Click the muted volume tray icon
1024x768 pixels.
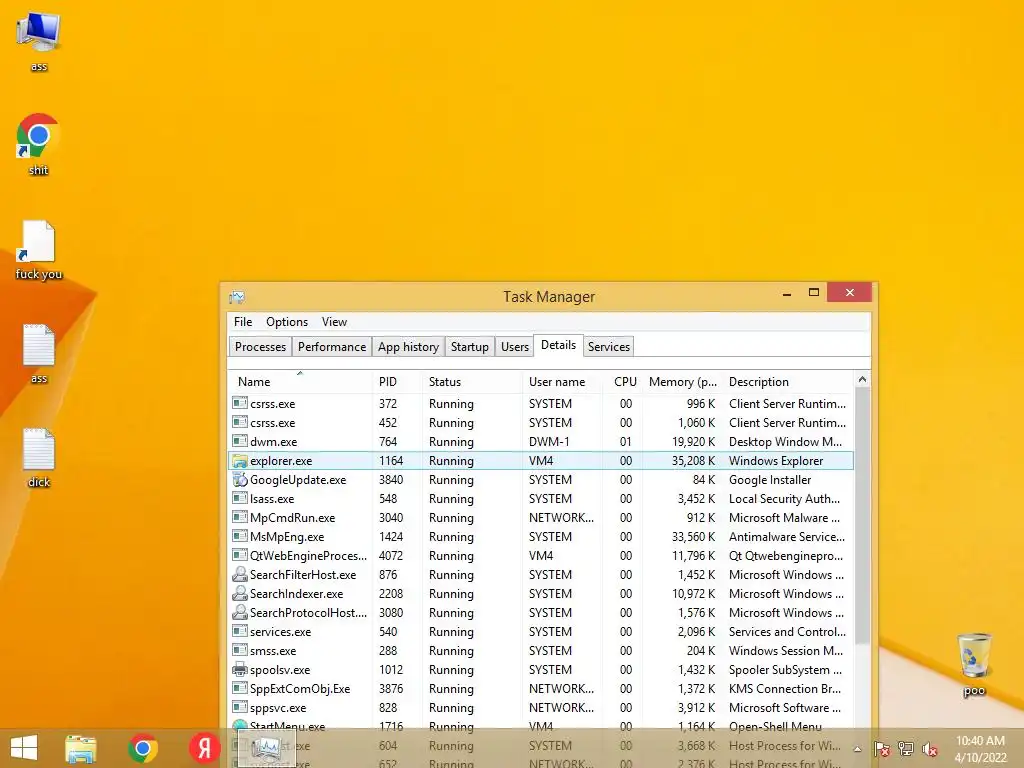tap(930, 749)
